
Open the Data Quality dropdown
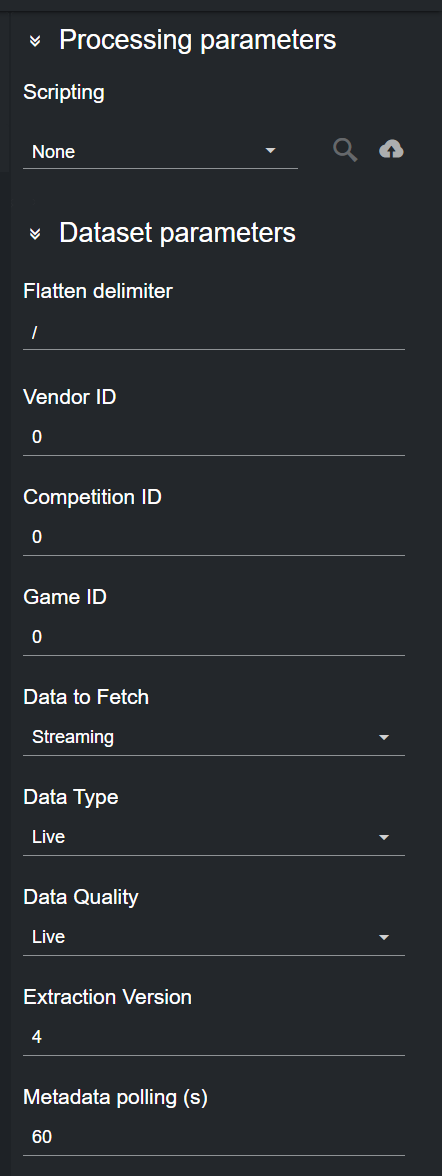[214, 937]
